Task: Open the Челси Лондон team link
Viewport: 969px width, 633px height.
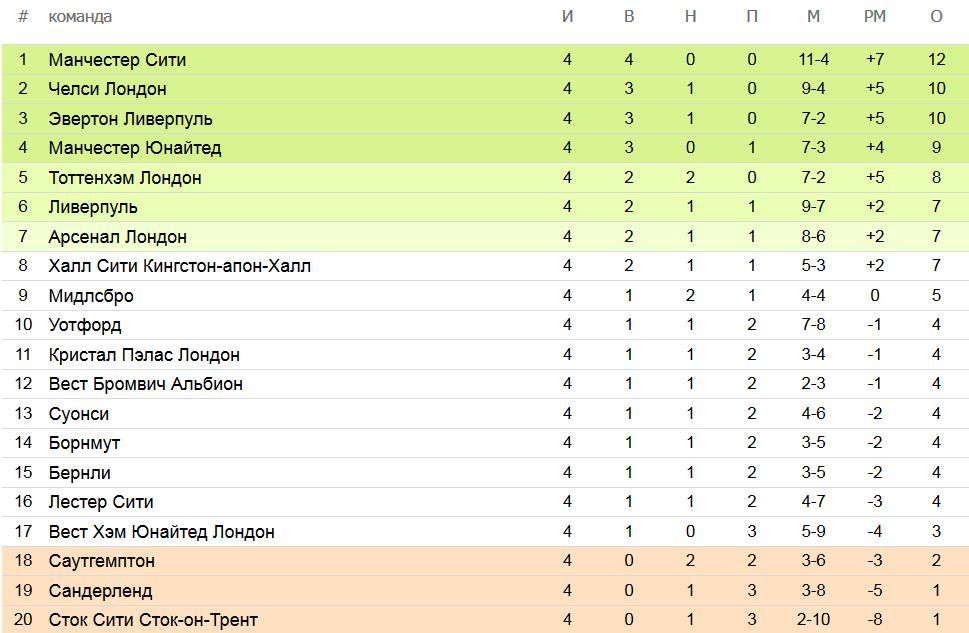Action: click(x=107, y=89)
